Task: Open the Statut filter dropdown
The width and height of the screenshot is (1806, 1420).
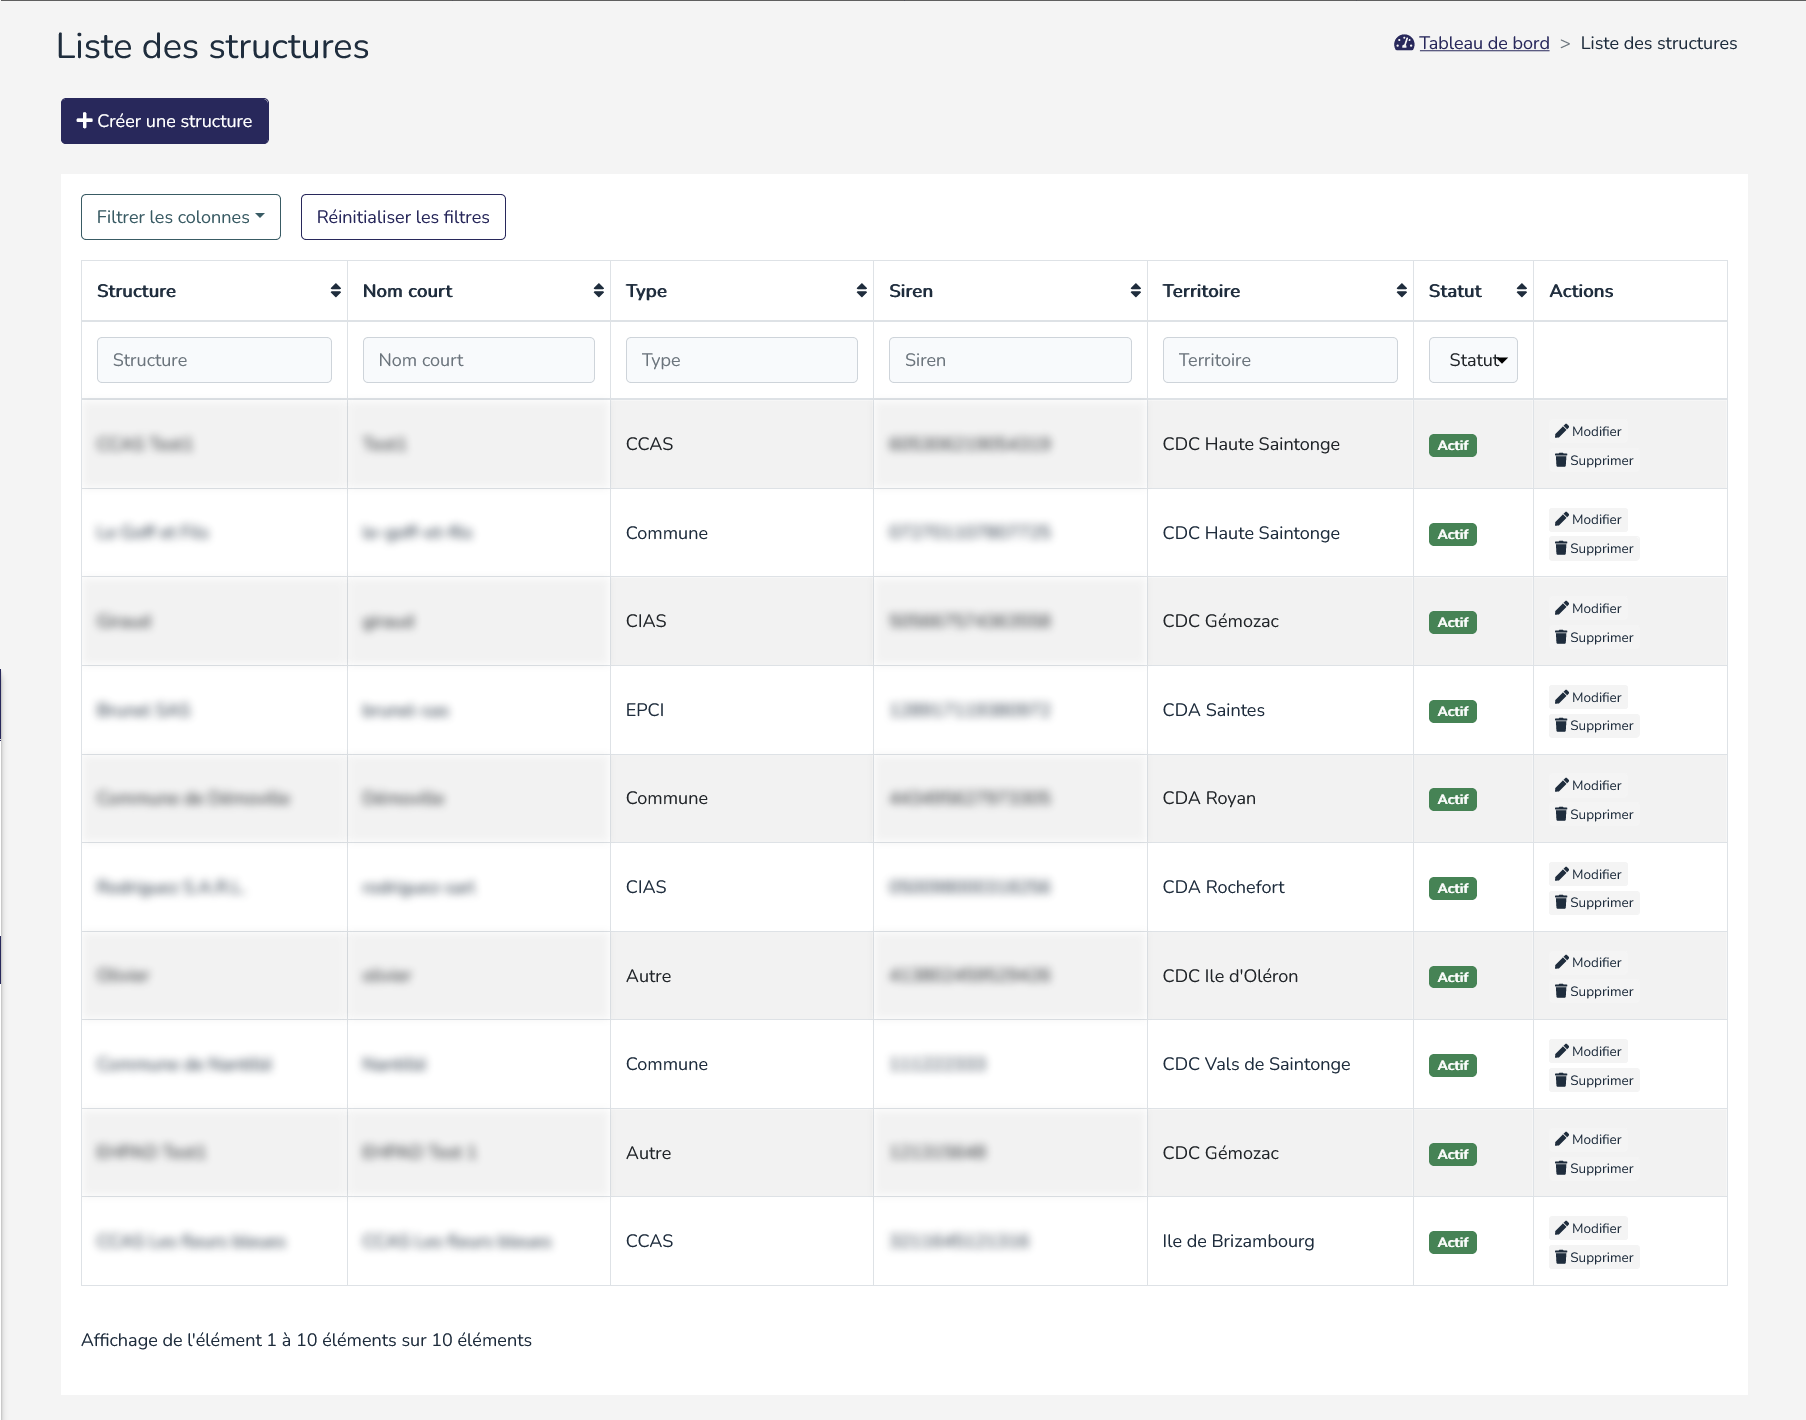Action: coord(1473,360)
